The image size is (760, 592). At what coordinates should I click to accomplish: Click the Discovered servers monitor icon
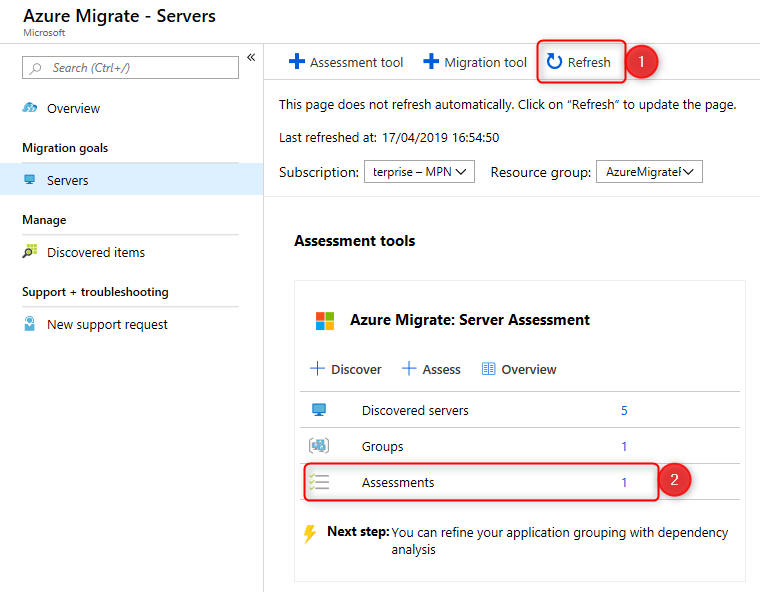point(319,410)
